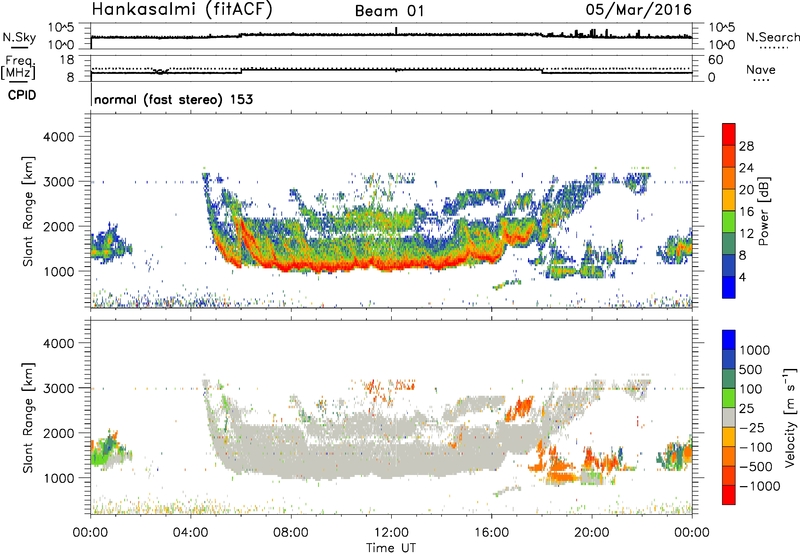Click the N.Sky legend label
800x554 pixels.
[x=19, y=37]
